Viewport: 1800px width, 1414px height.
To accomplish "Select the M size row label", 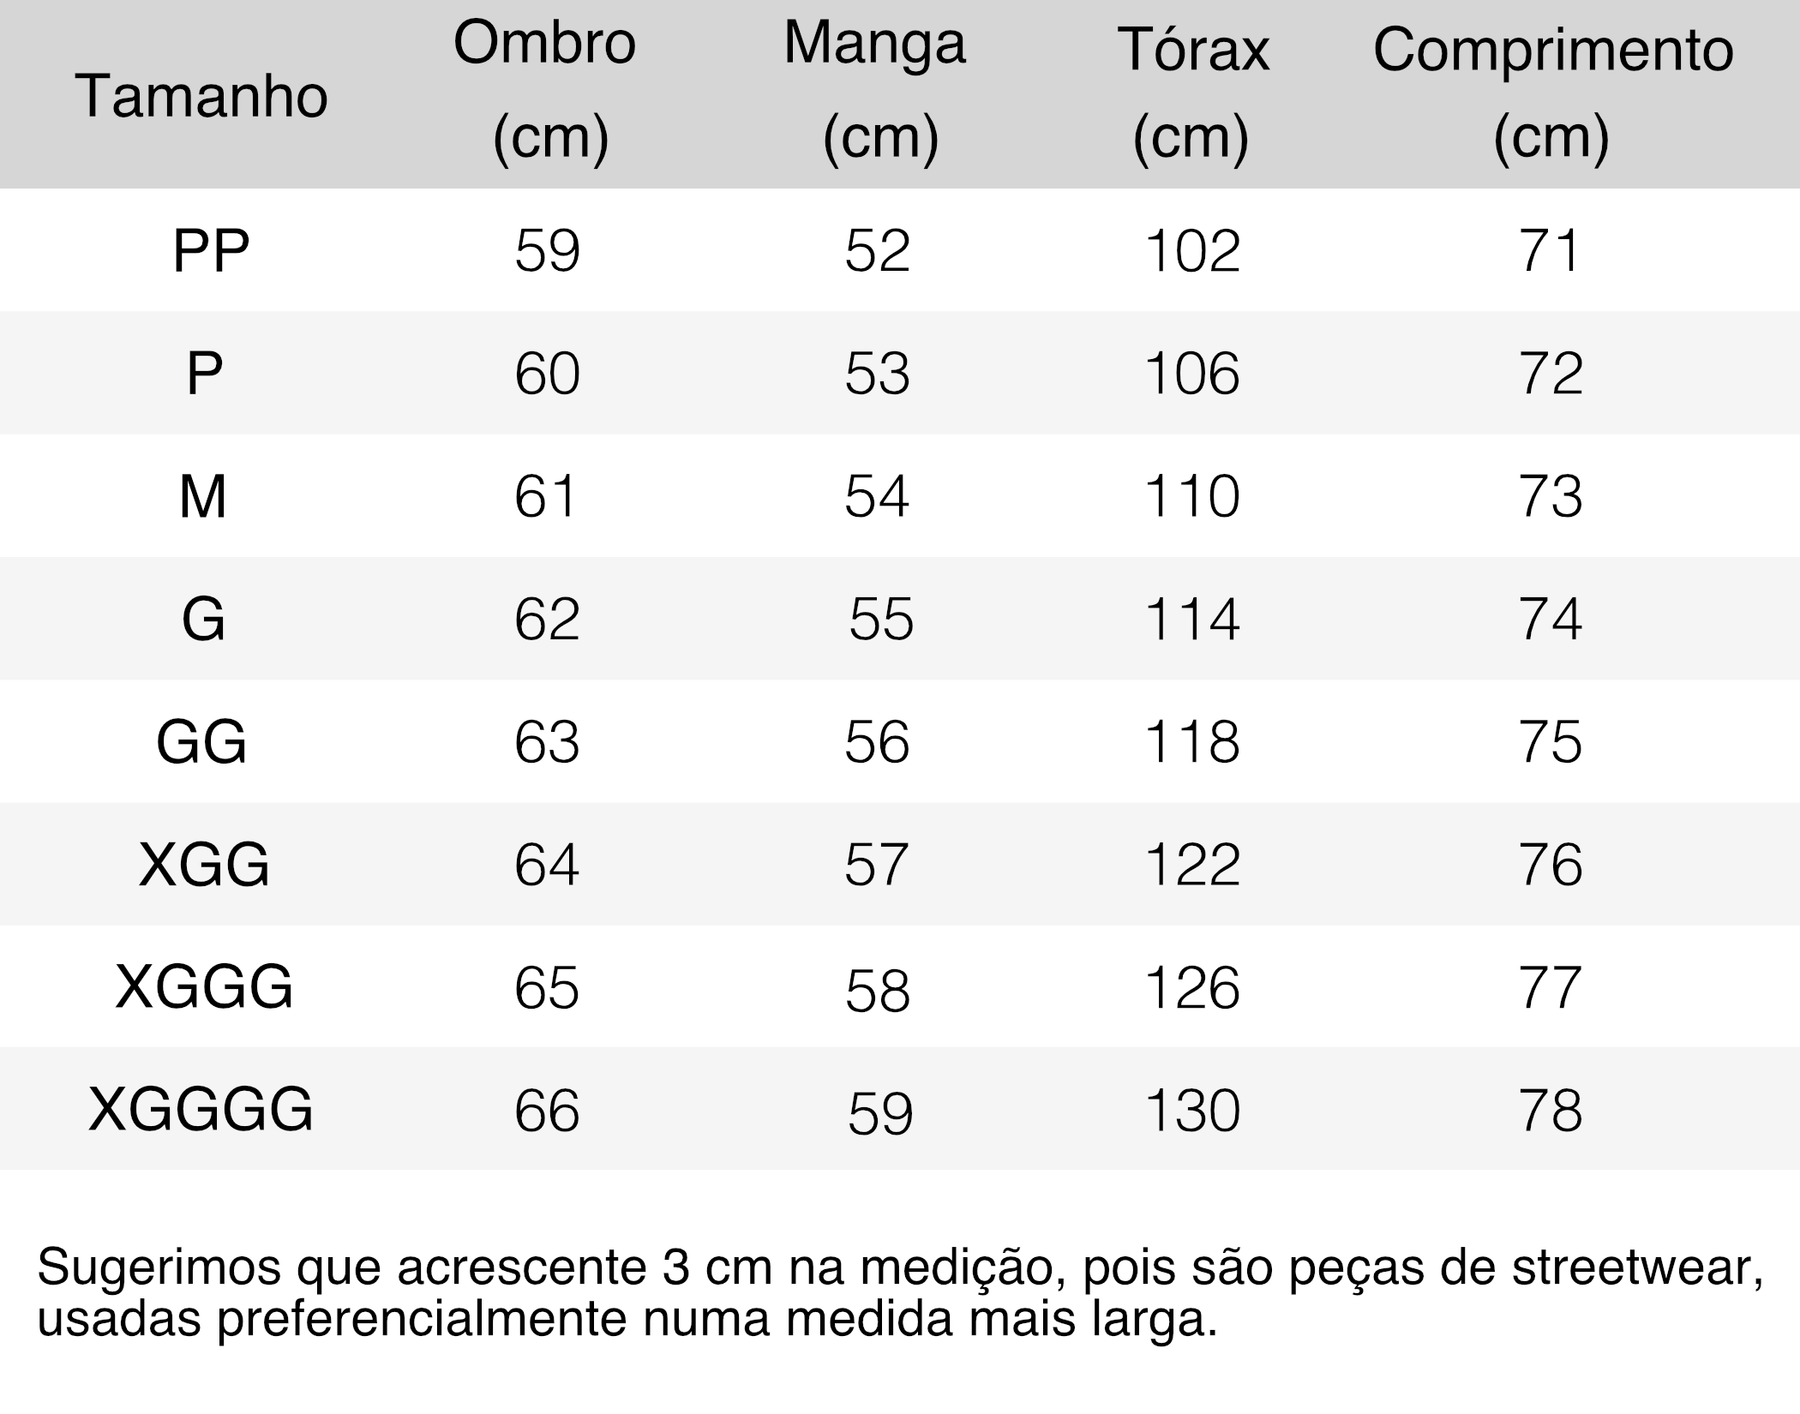I will (203, 496).
